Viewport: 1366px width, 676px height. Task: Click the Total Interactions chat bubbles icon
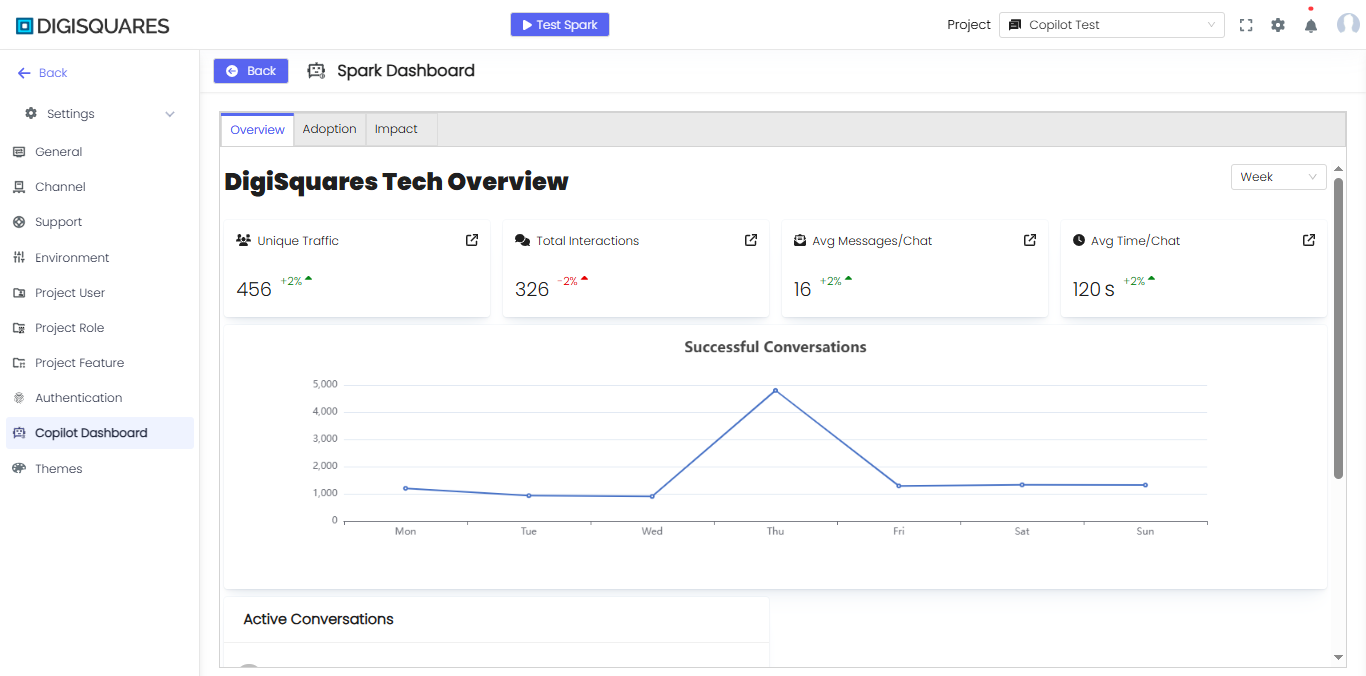click(522, 240)
